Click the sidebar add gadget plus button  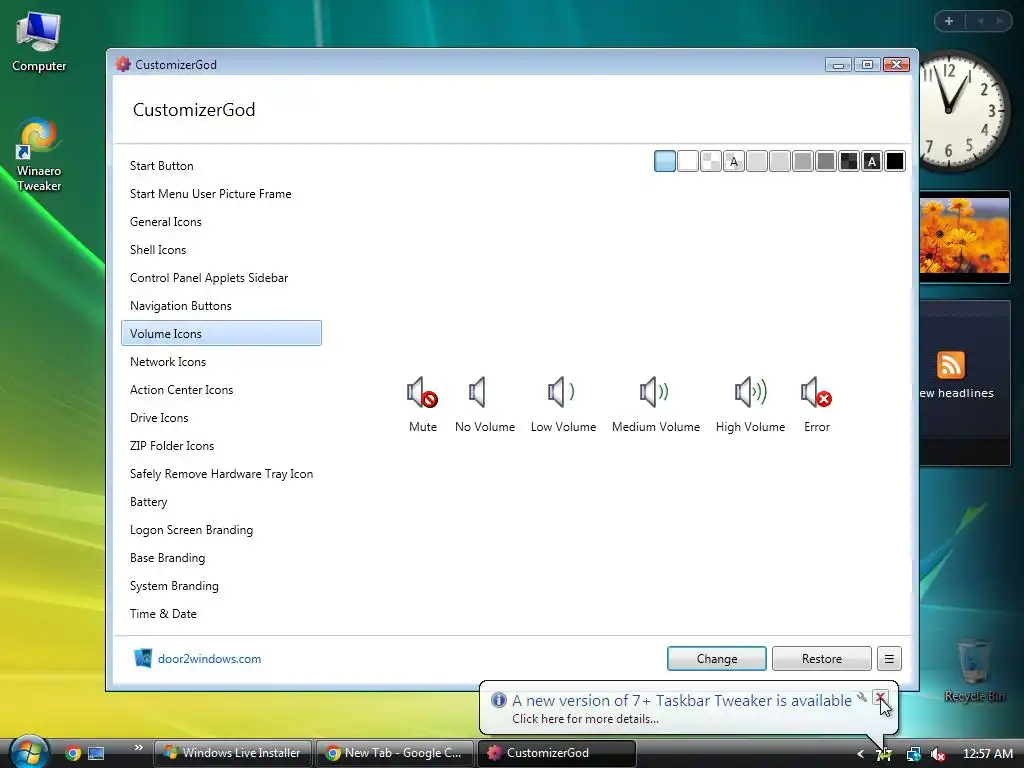coord(949,21)
